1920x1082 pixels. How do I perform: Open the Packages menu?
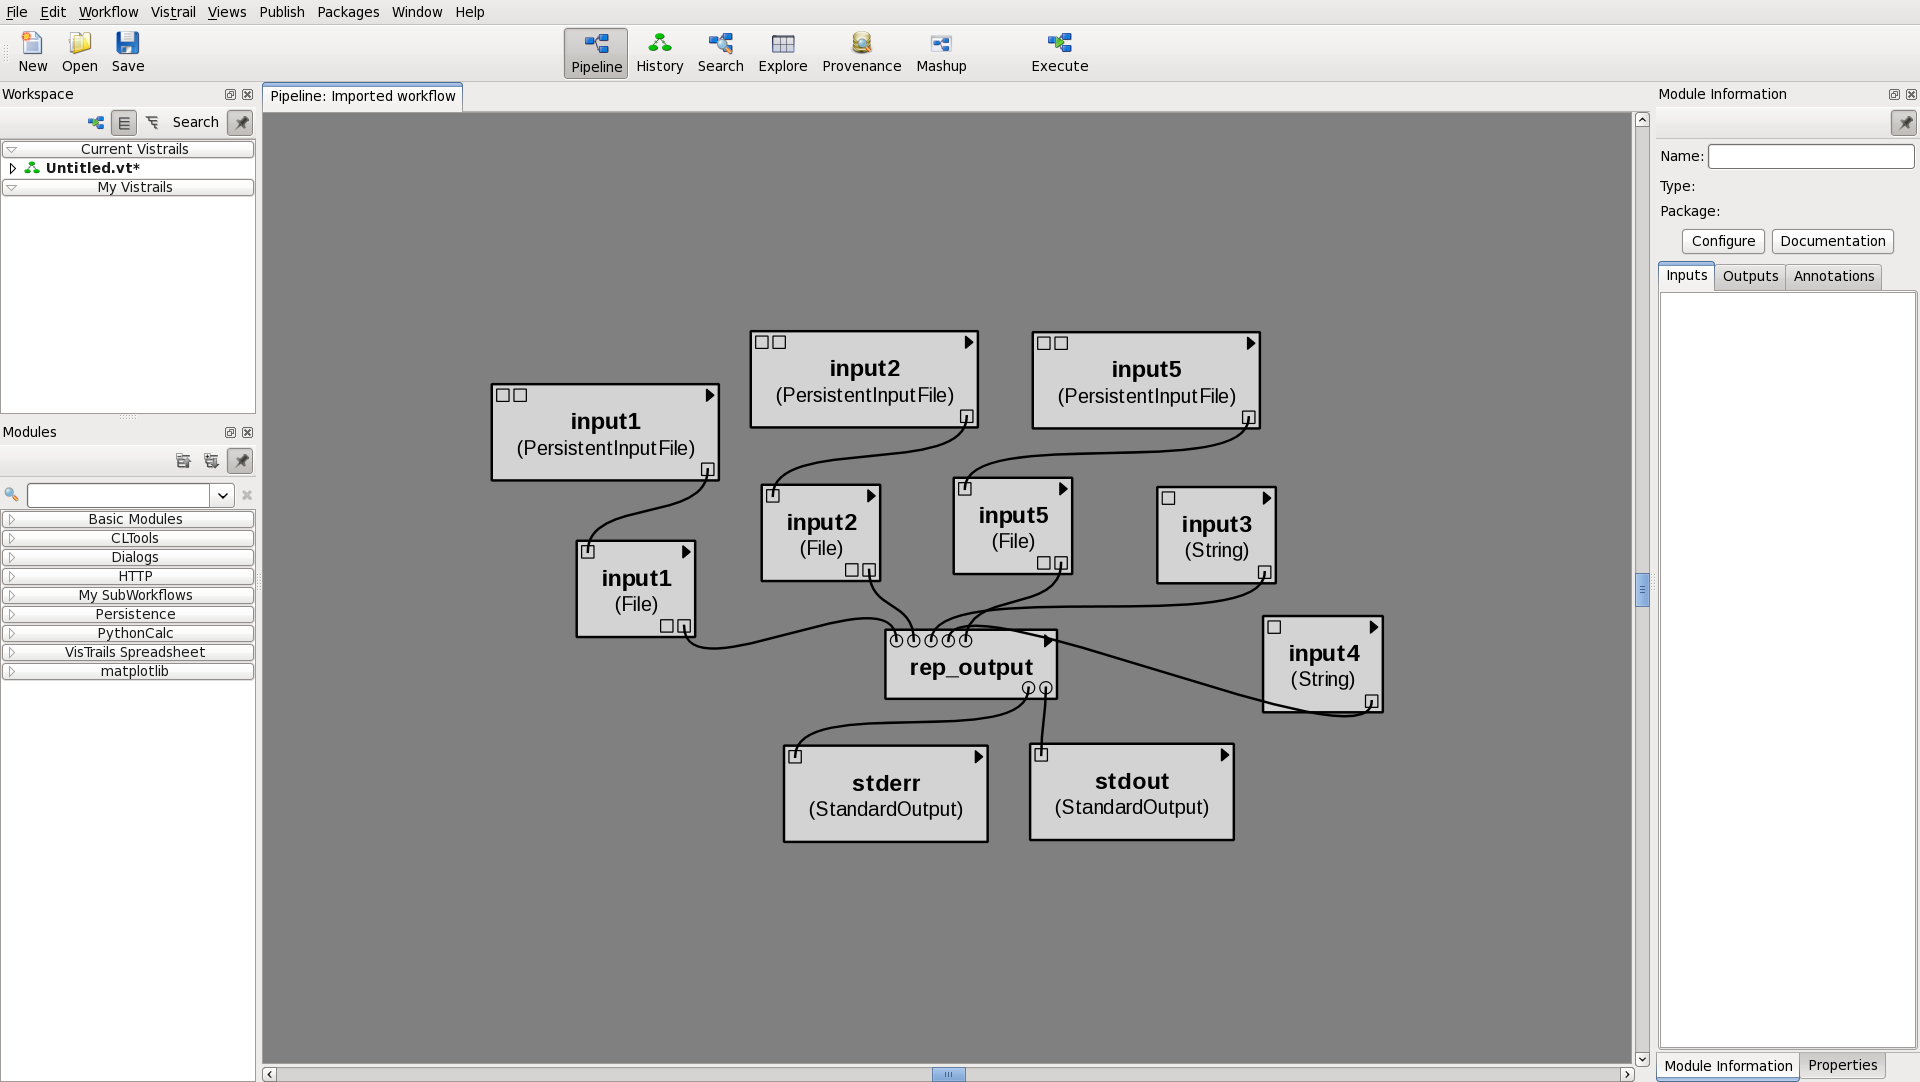coord(347,12)
